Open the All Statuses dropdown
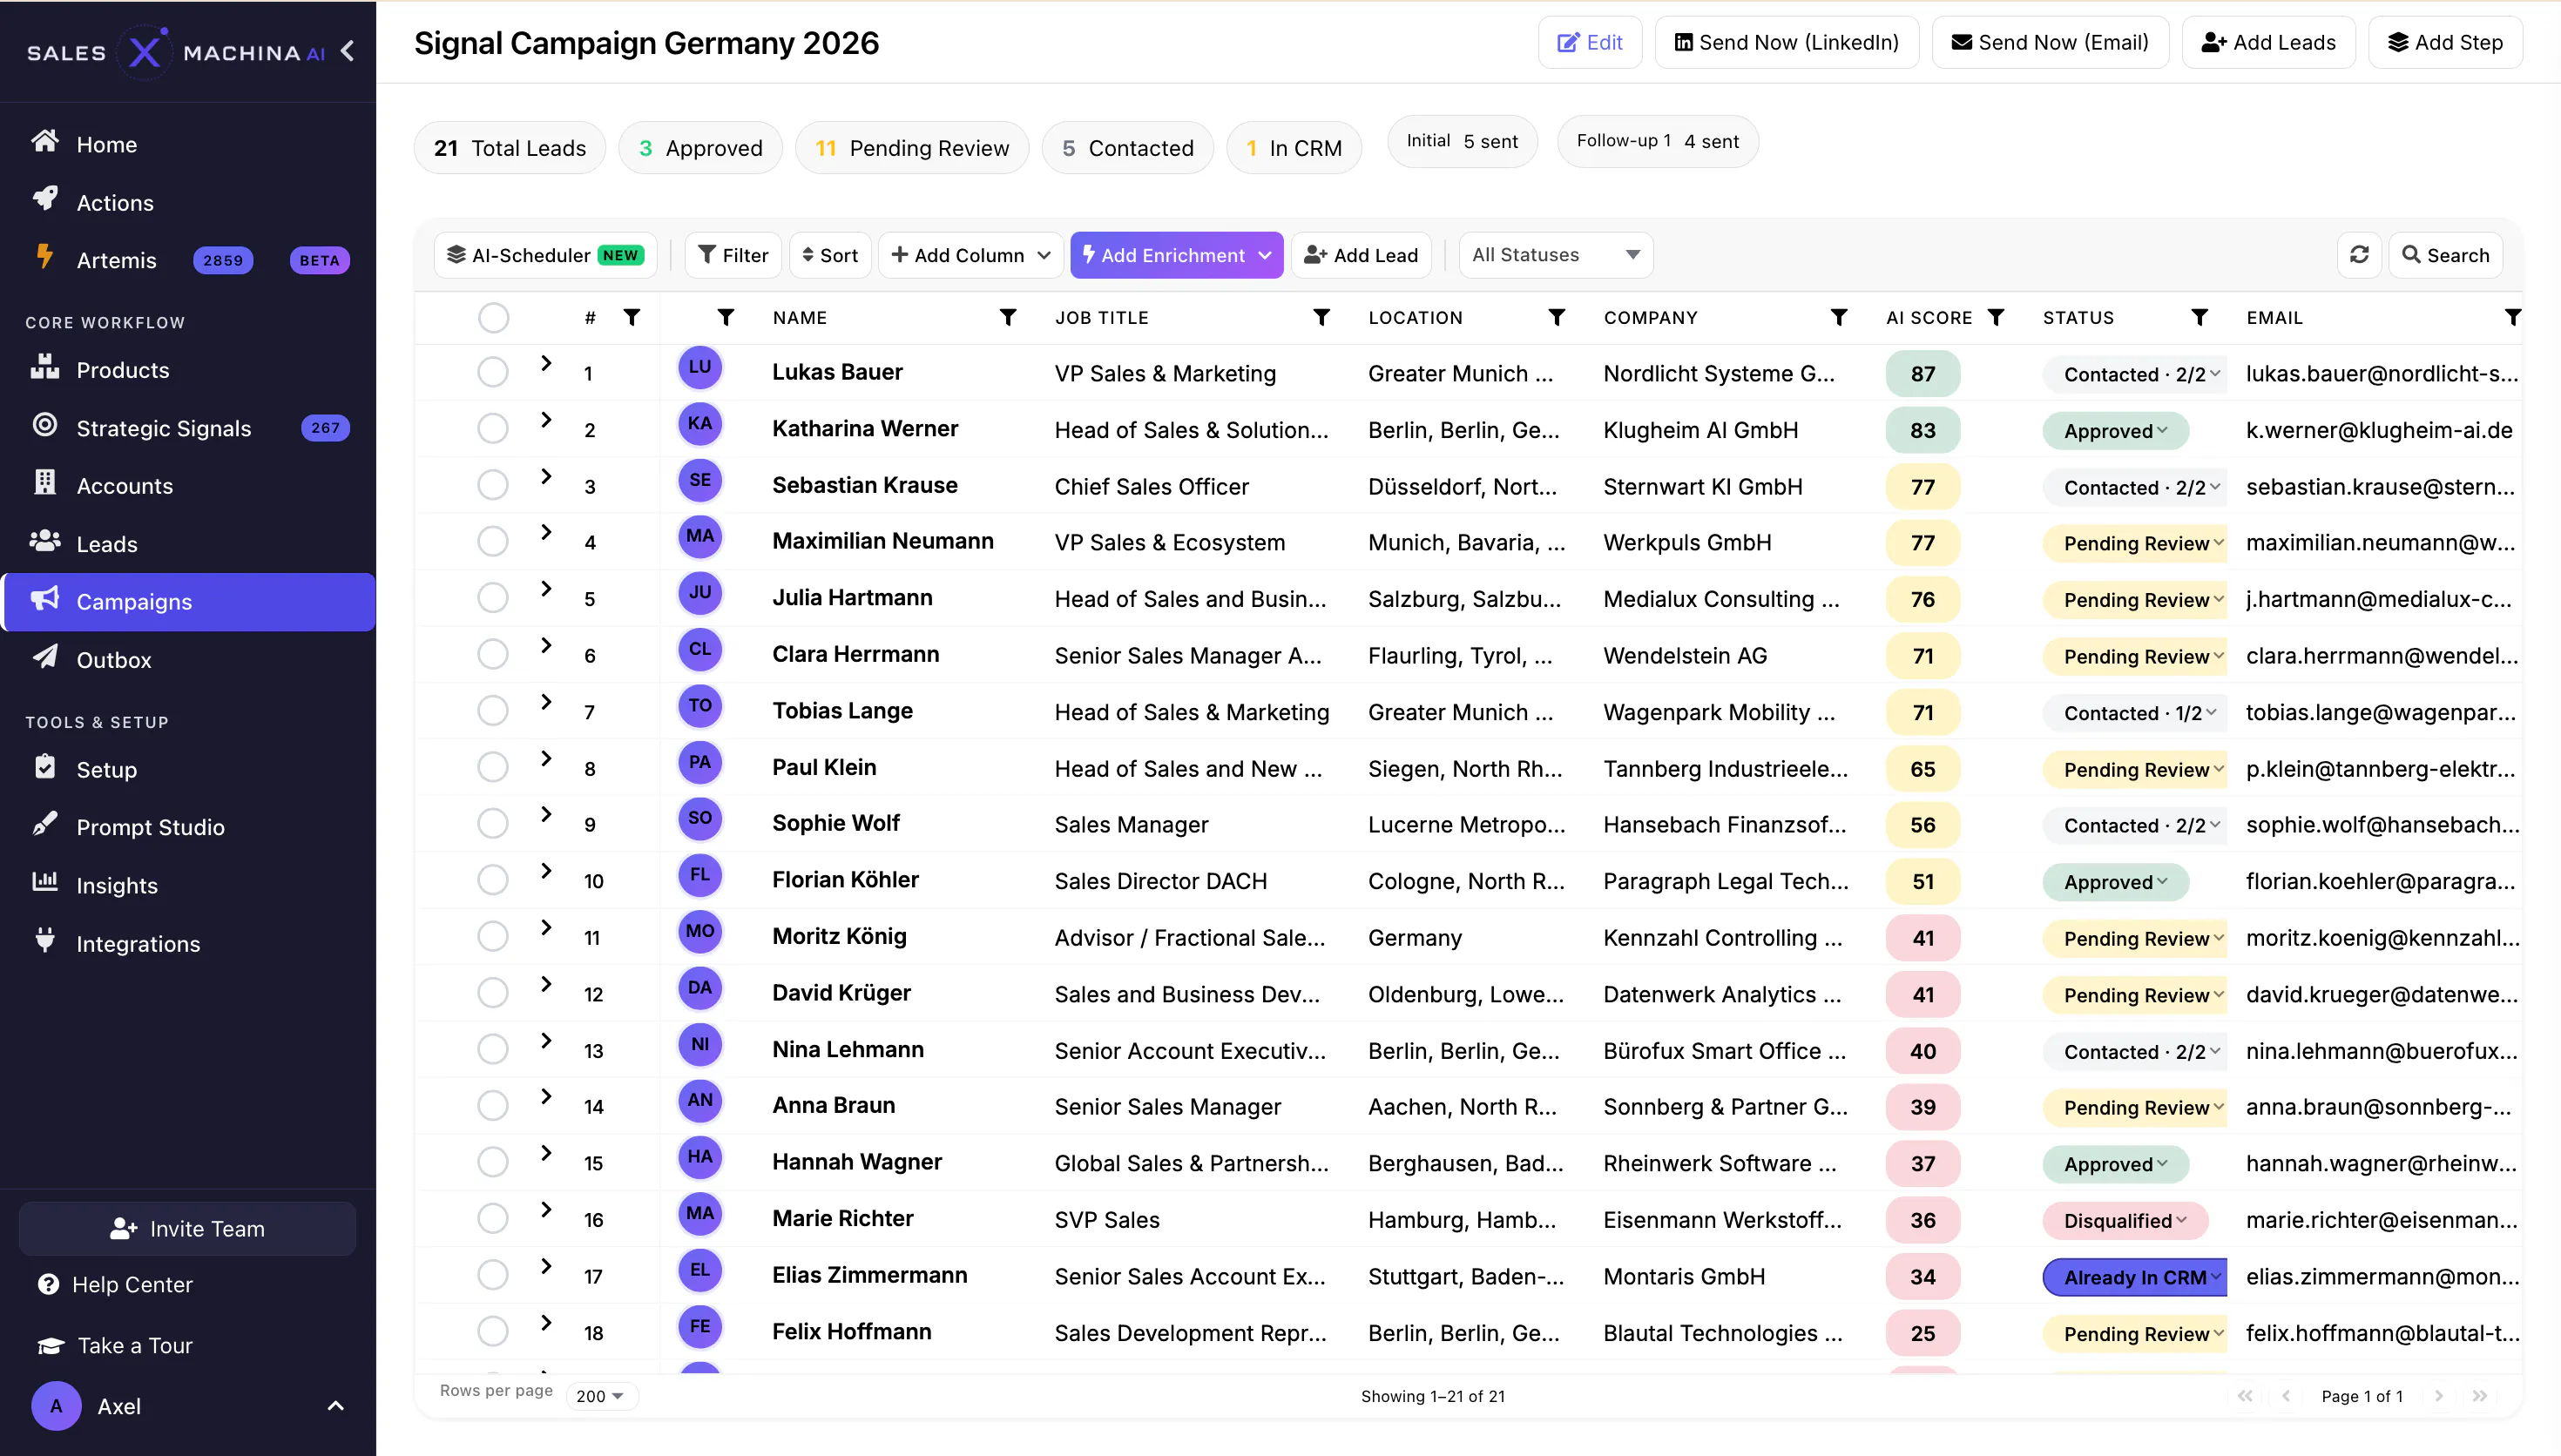This screenshot has height=1456, width=2561. pyautogui.click(x=1556, y=255)
